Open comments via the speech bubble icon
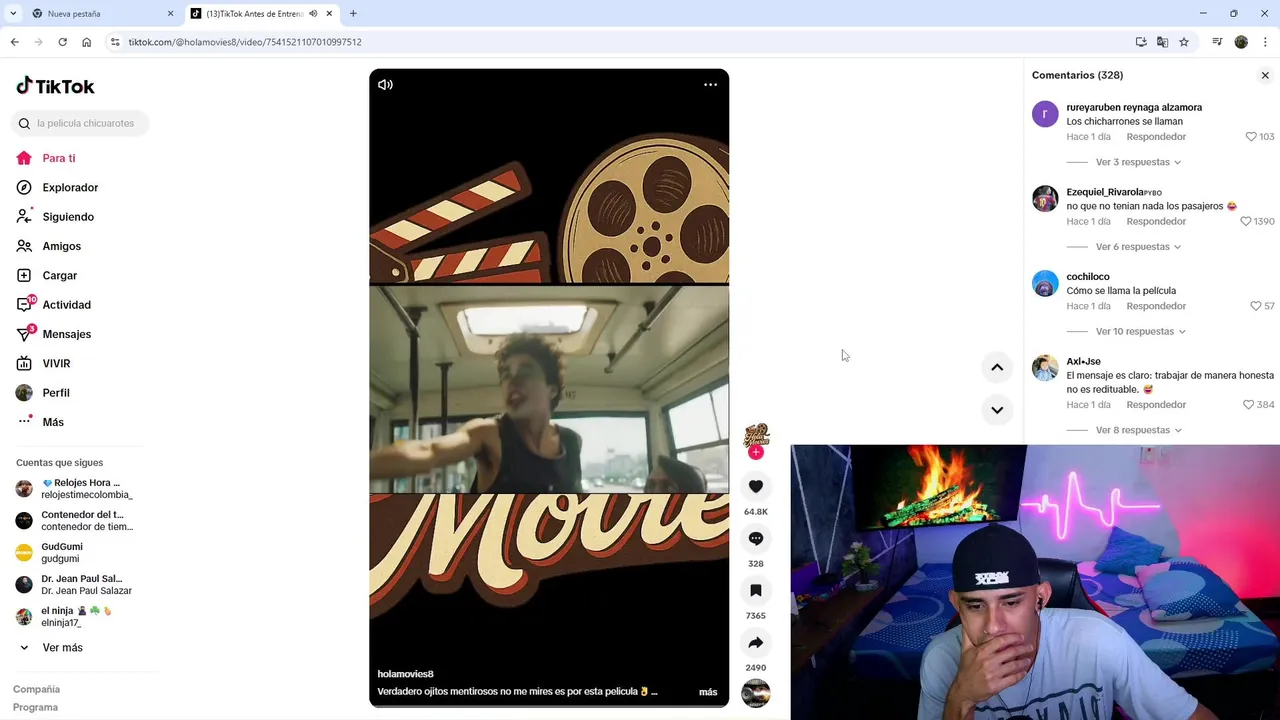This screenshot has width=1280, height=720. pos(756,538)
